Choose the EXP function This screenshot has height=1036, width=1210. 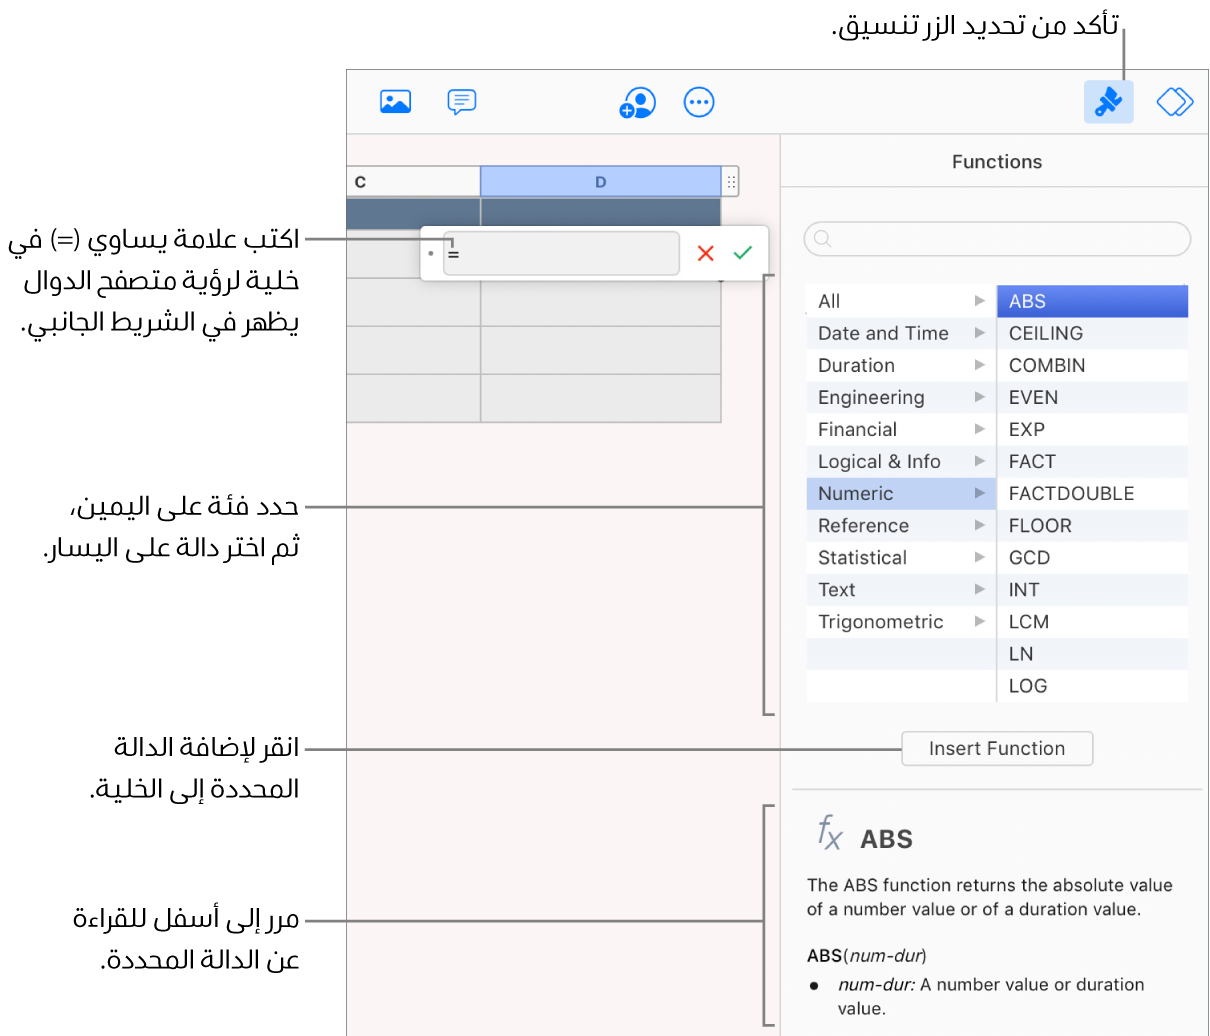click(x=1093, y=429)
